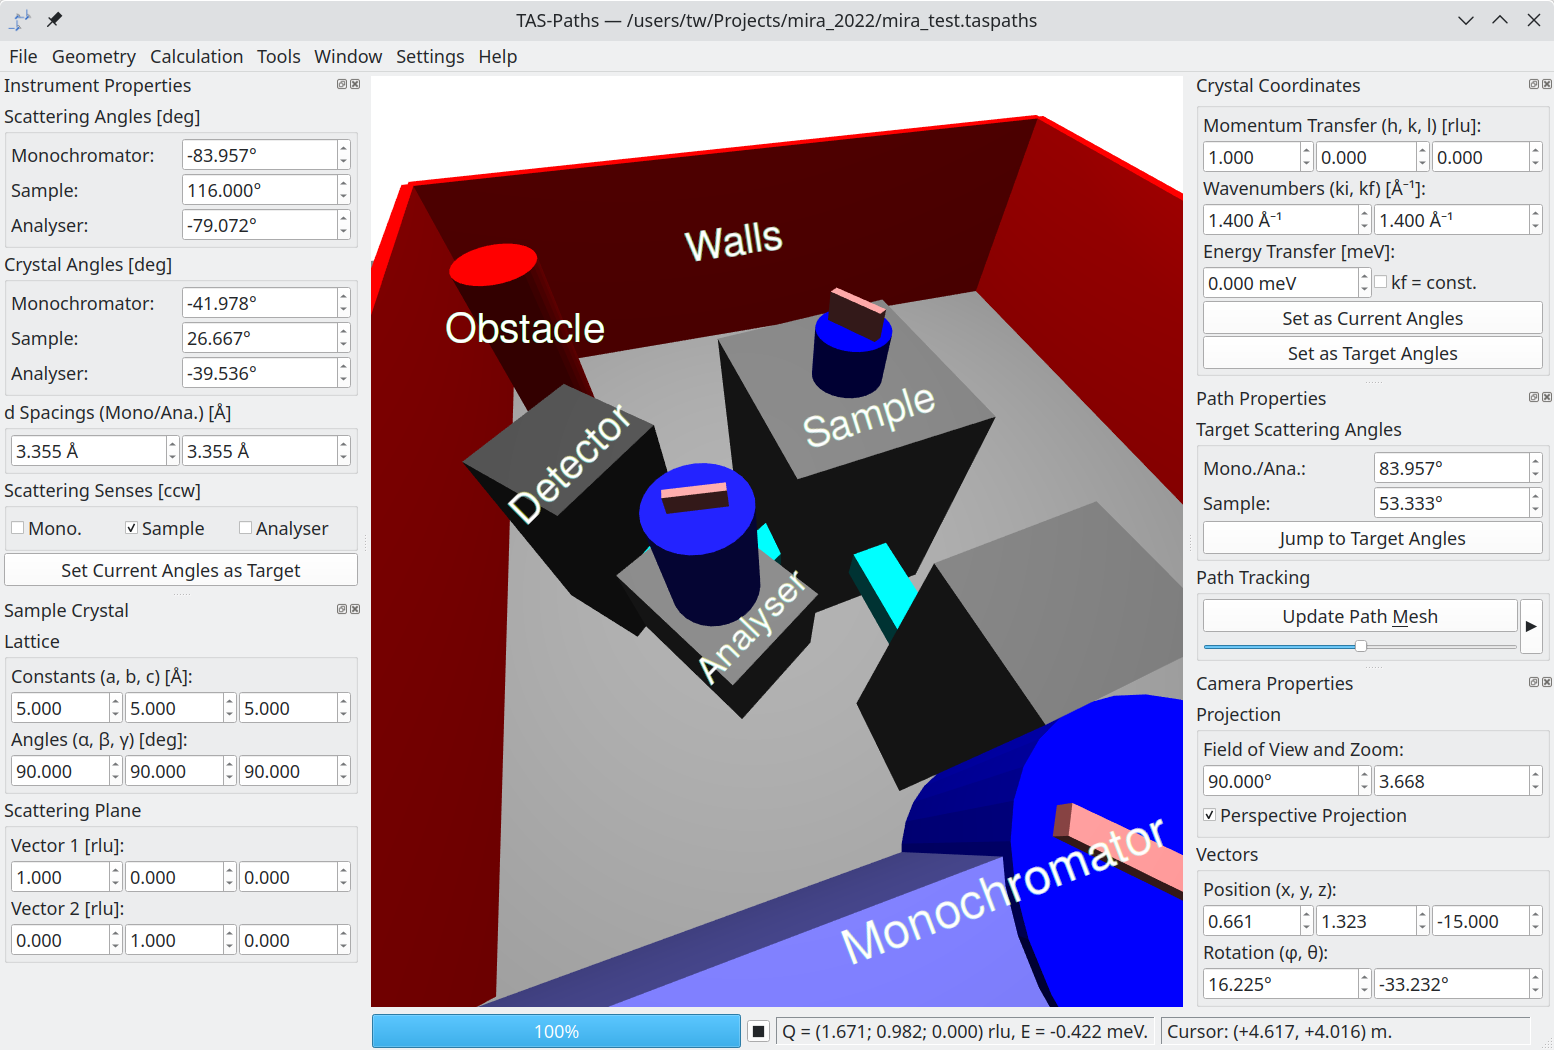Undock the Crystal Coordinates panel
The image size is (1554, 1050).
[x=1534, y=85]
